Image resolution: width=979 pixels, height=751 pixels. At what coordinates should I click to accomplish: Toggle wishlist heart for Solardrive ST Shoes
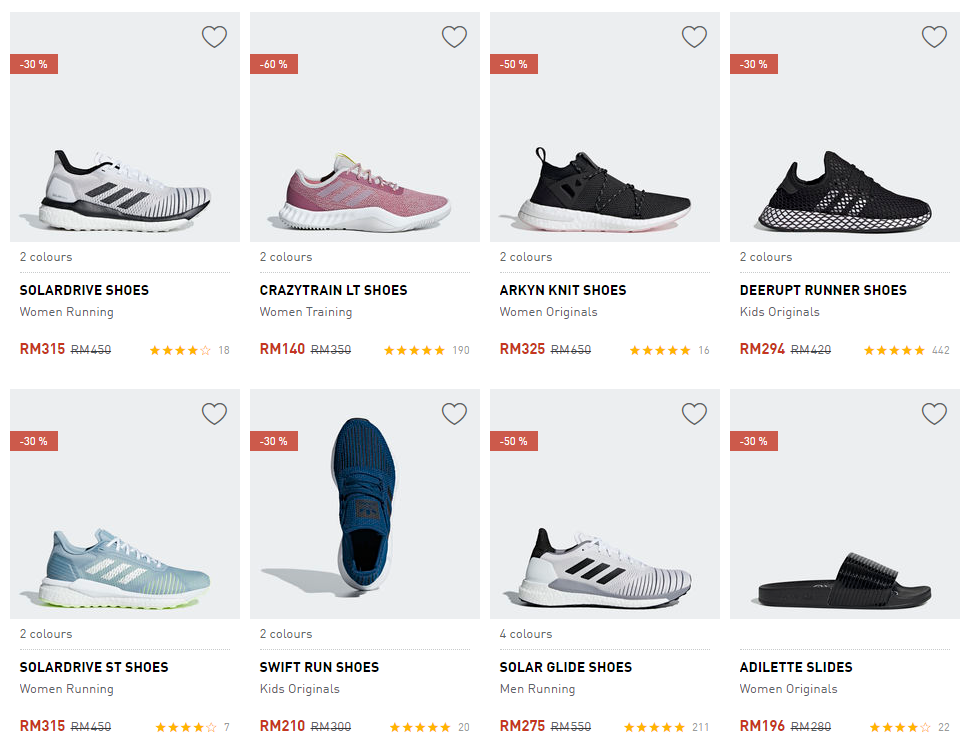pyautogui.click(x=215, y=414)
